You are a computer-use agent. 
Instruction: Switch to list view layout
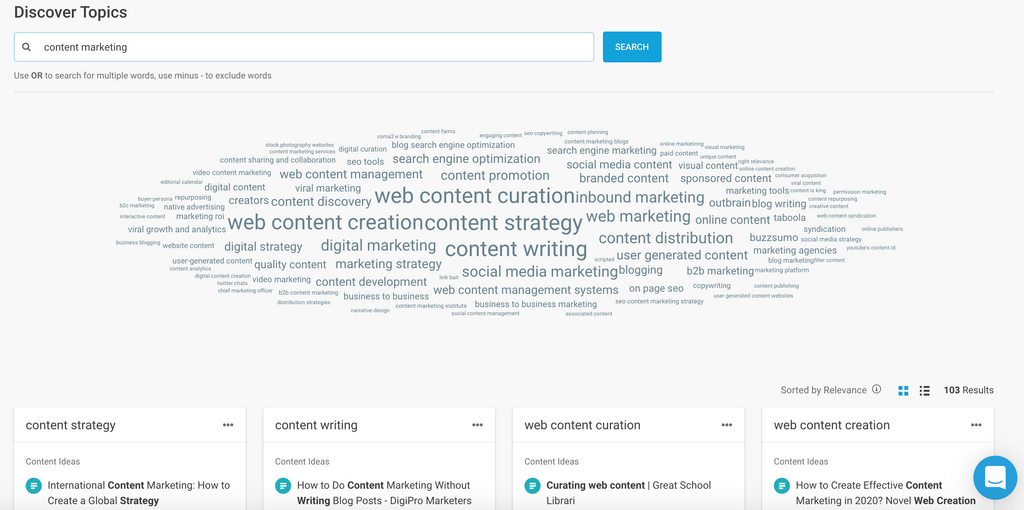925,390
